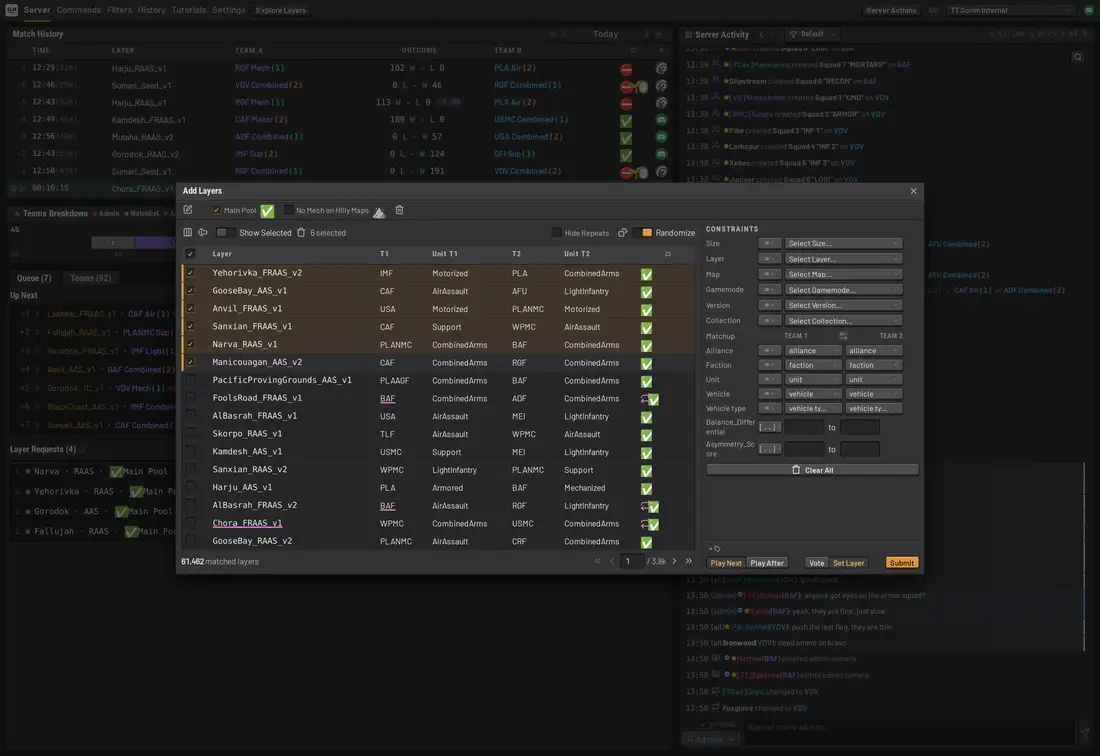Viewport: 1100px width, 756px height.
Task: Enable No Mech on Hilly Maps checkbox
Action: pyautogui.click(x=288, y=210)
